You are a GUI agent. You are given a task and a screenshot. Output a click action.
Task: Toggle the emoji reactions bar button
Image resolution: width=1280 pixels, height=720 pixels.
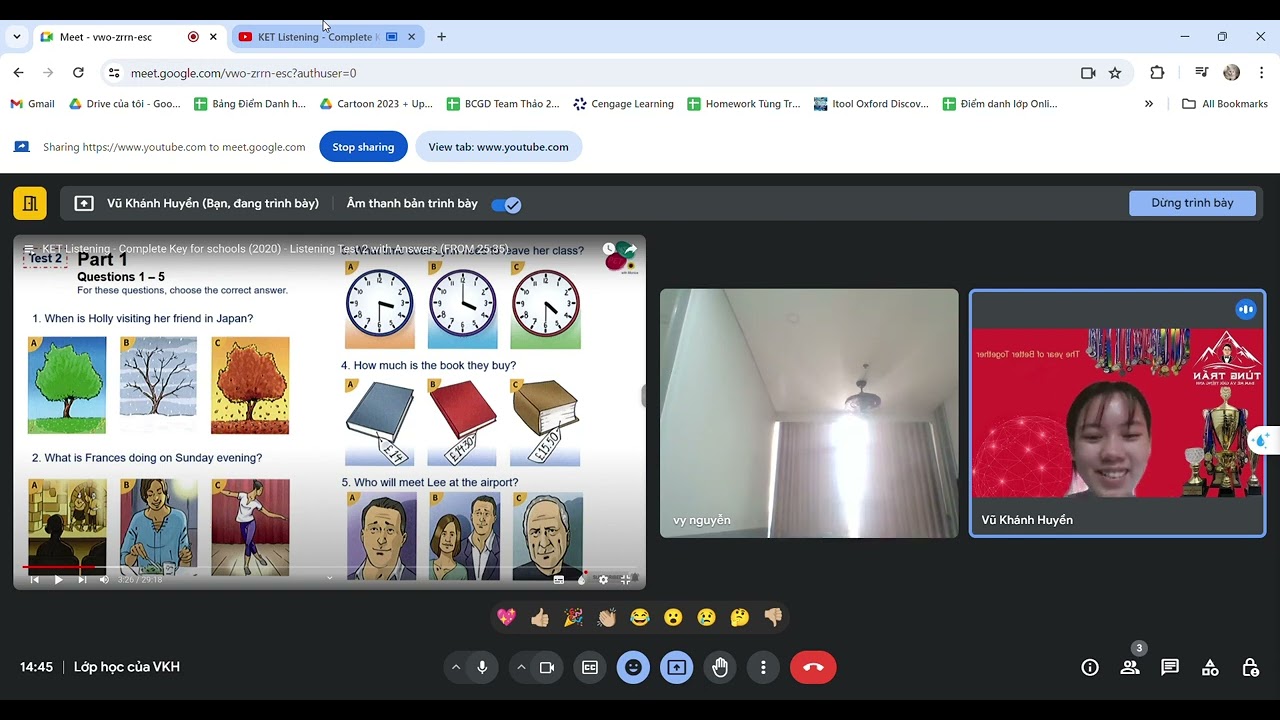point(633,667)
